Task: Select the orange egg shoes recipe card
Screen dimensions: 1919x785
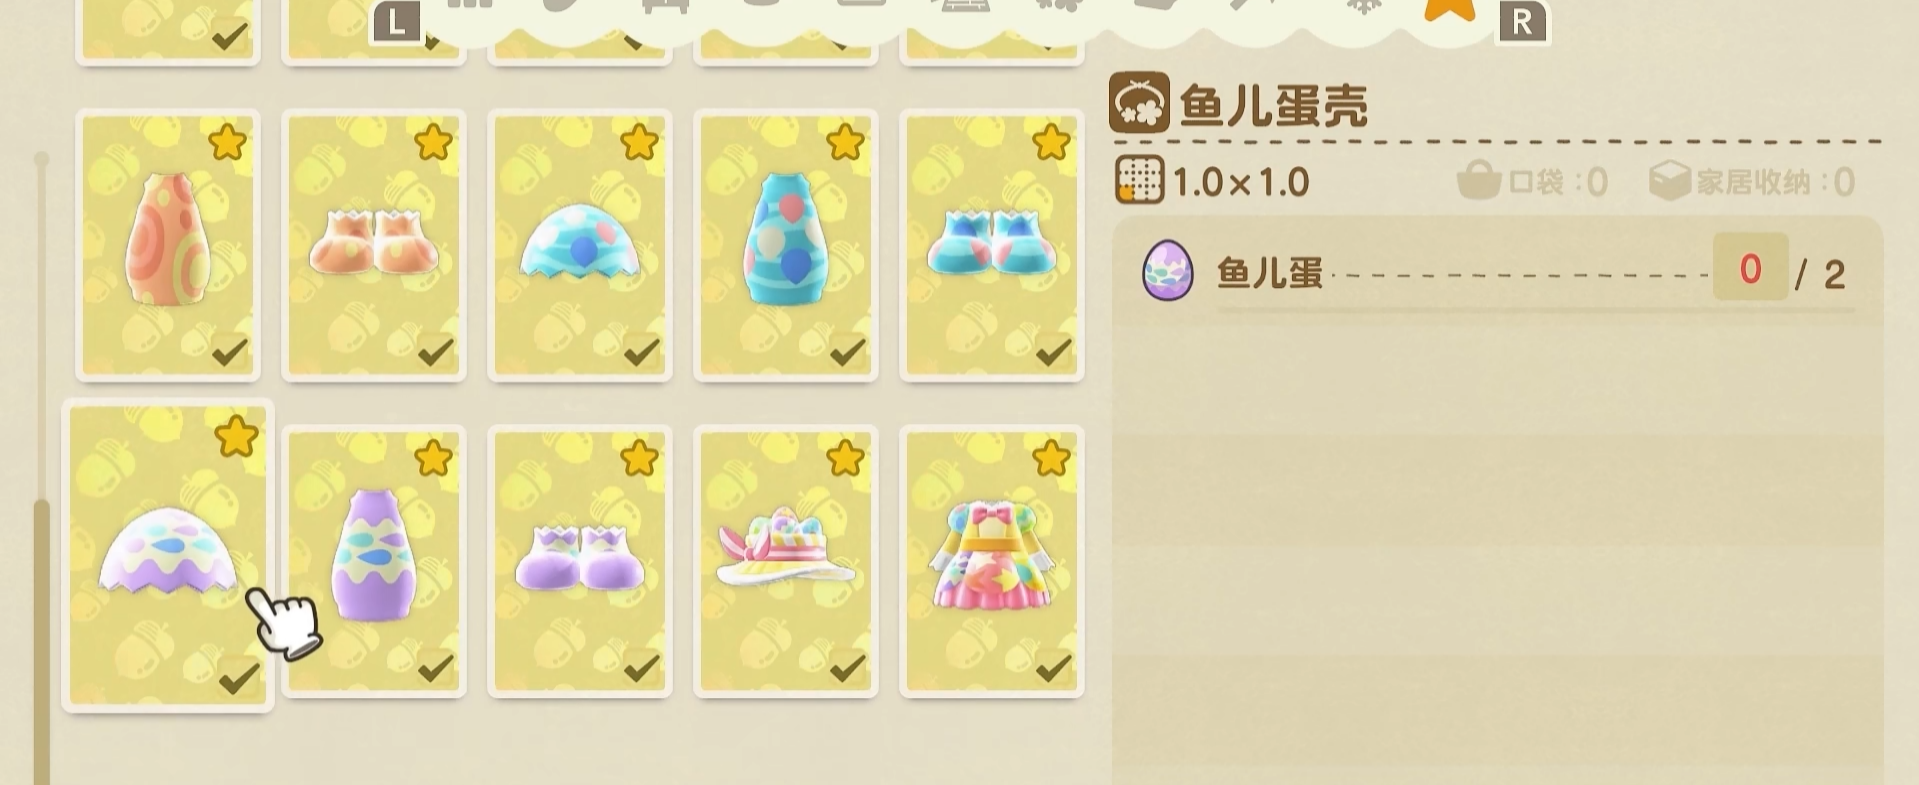Action: coord(374,246)
